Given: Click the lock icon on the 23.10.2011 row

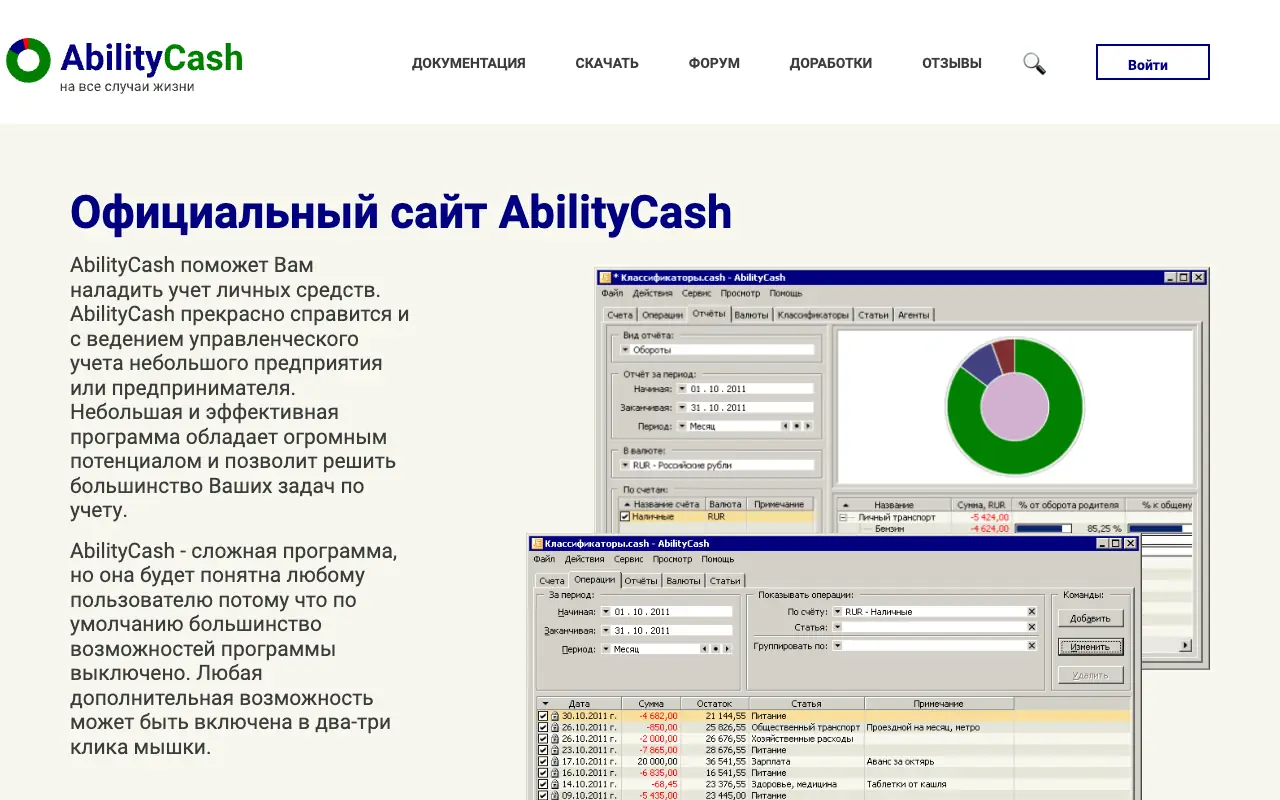Looking at the screenshot, I should (555, 750).
